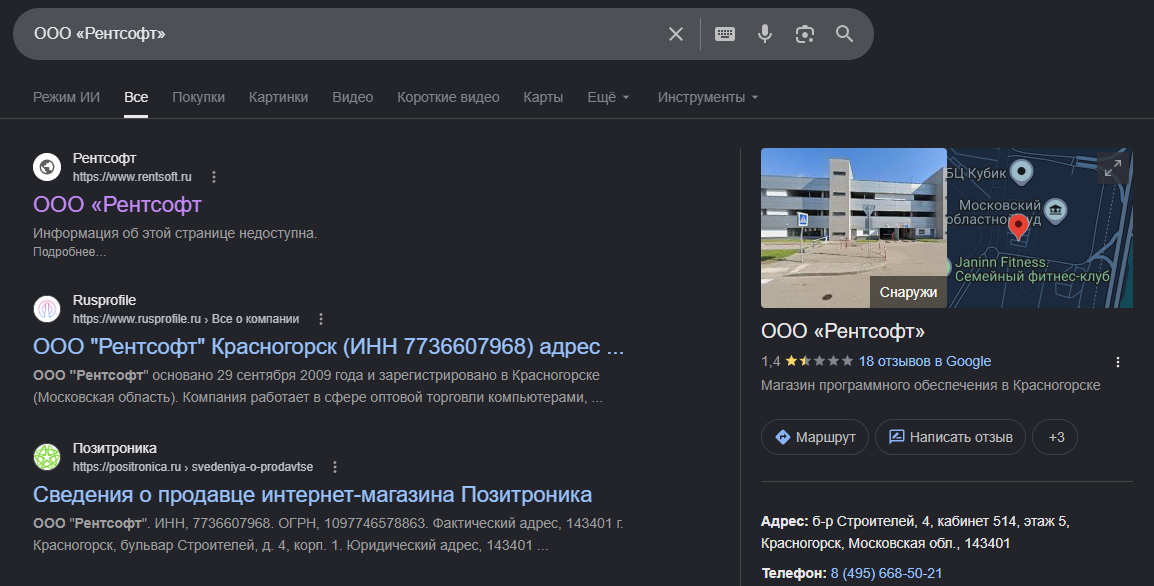Open Rusprofile ИНН 7736607968 result link

328,346
